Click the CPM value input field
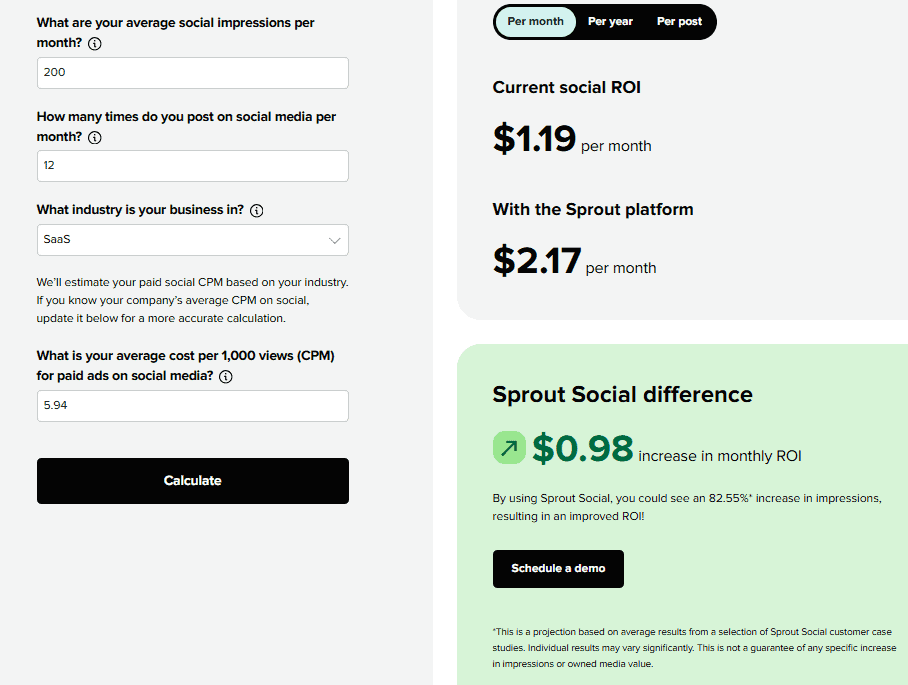The image size is (908, 685). click(192, 406)
